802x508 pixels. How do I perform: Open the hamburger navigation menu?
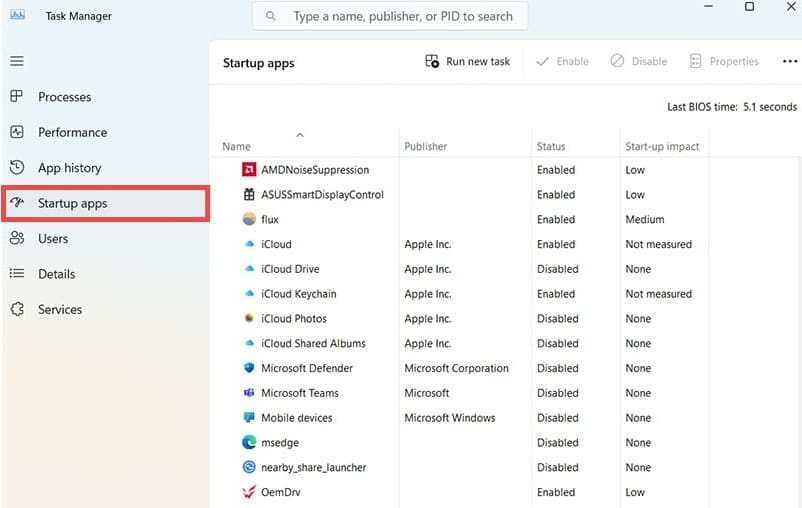tap(17, 61)
